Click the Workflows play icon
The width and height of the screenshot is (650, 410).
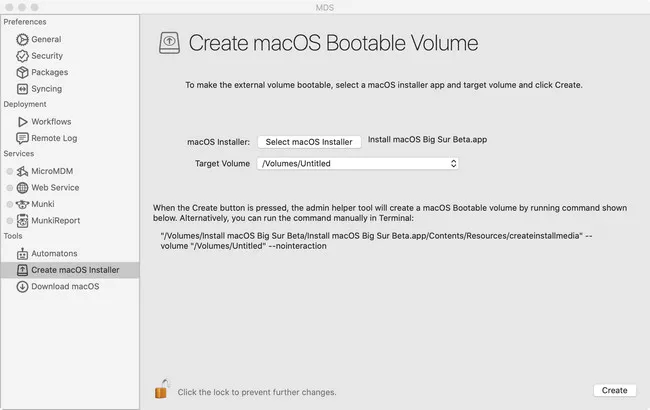point(22,122)
